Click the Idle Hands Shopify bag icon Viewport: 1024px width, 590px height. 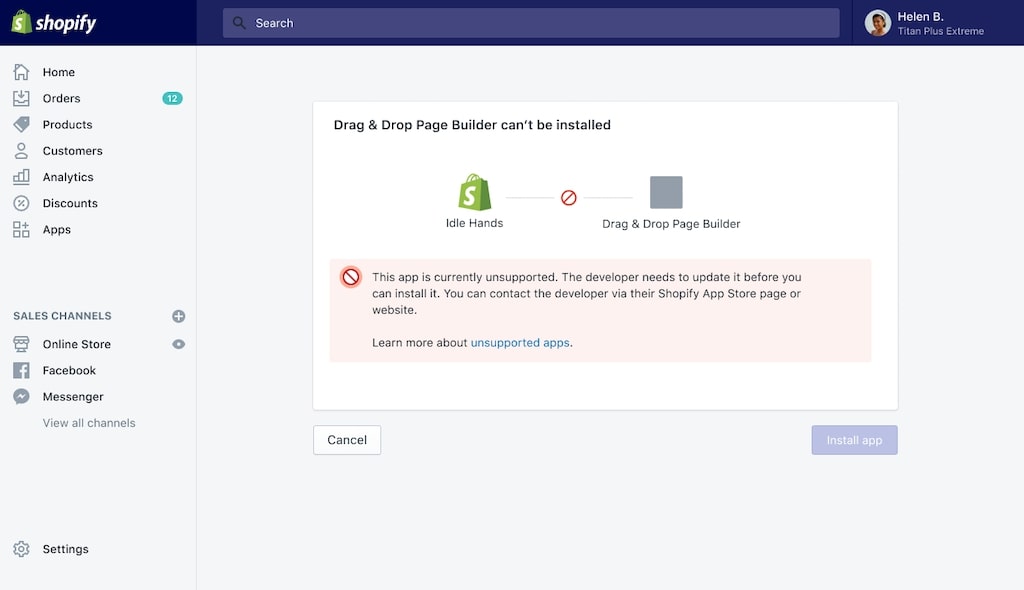click(475, 192)
